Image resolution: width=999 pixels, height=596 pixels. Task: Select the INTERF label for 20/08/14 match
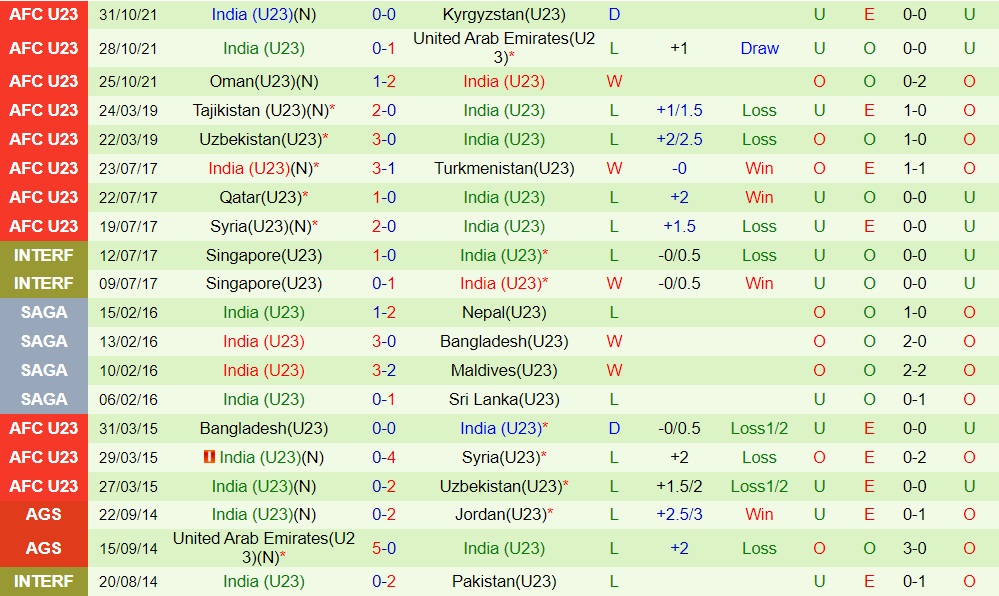44,581
